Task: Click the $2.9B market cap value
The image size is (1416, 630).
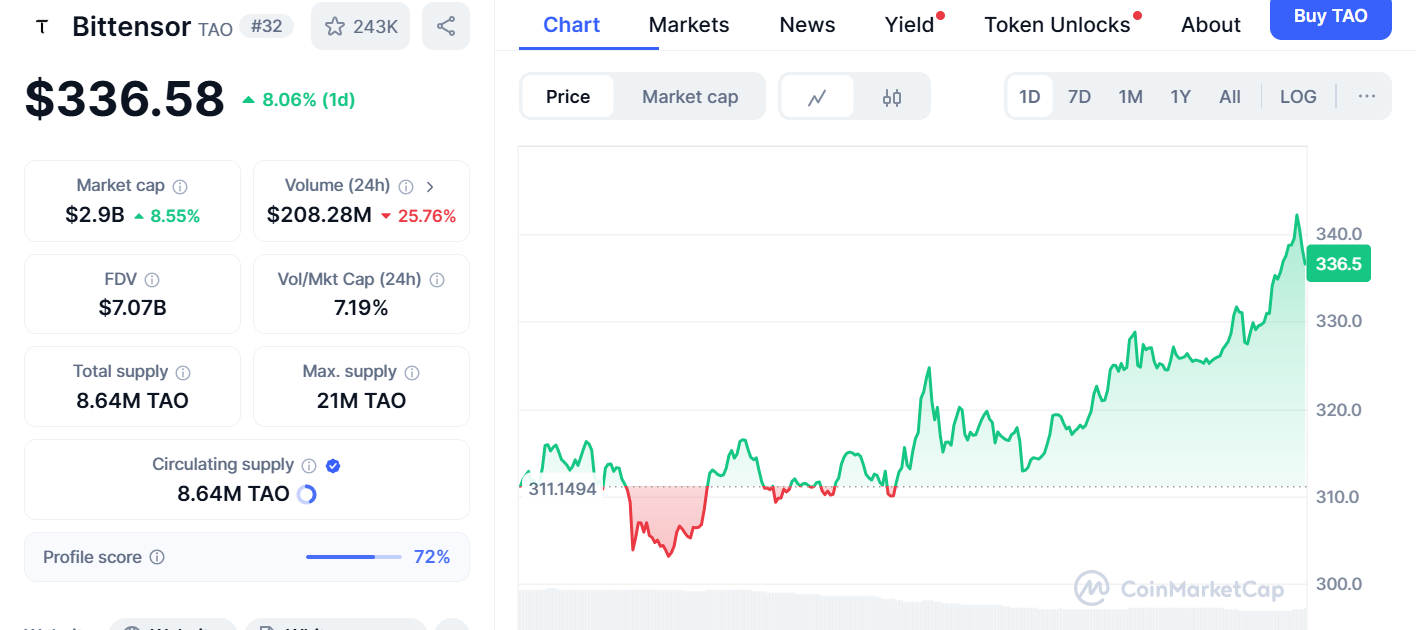Action: 95,215
